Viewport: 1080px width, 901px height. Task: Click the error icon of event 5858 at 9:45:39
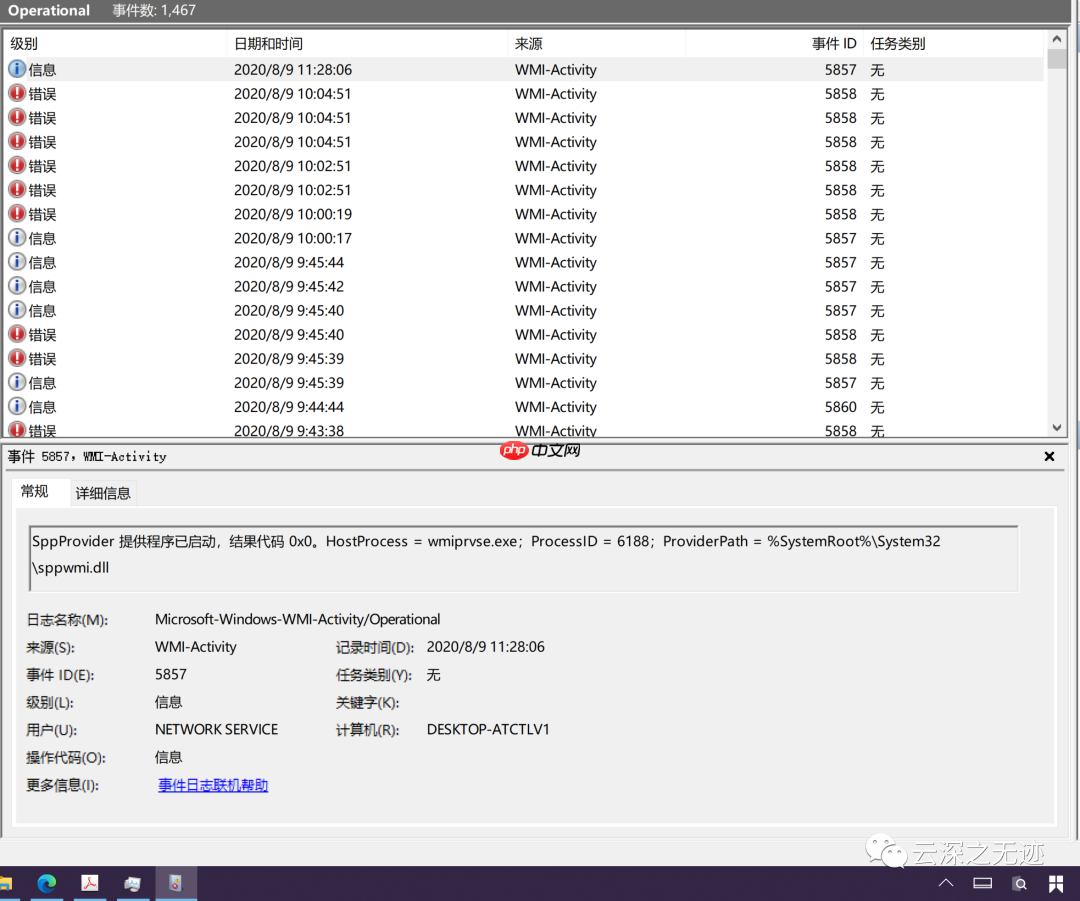17,358
